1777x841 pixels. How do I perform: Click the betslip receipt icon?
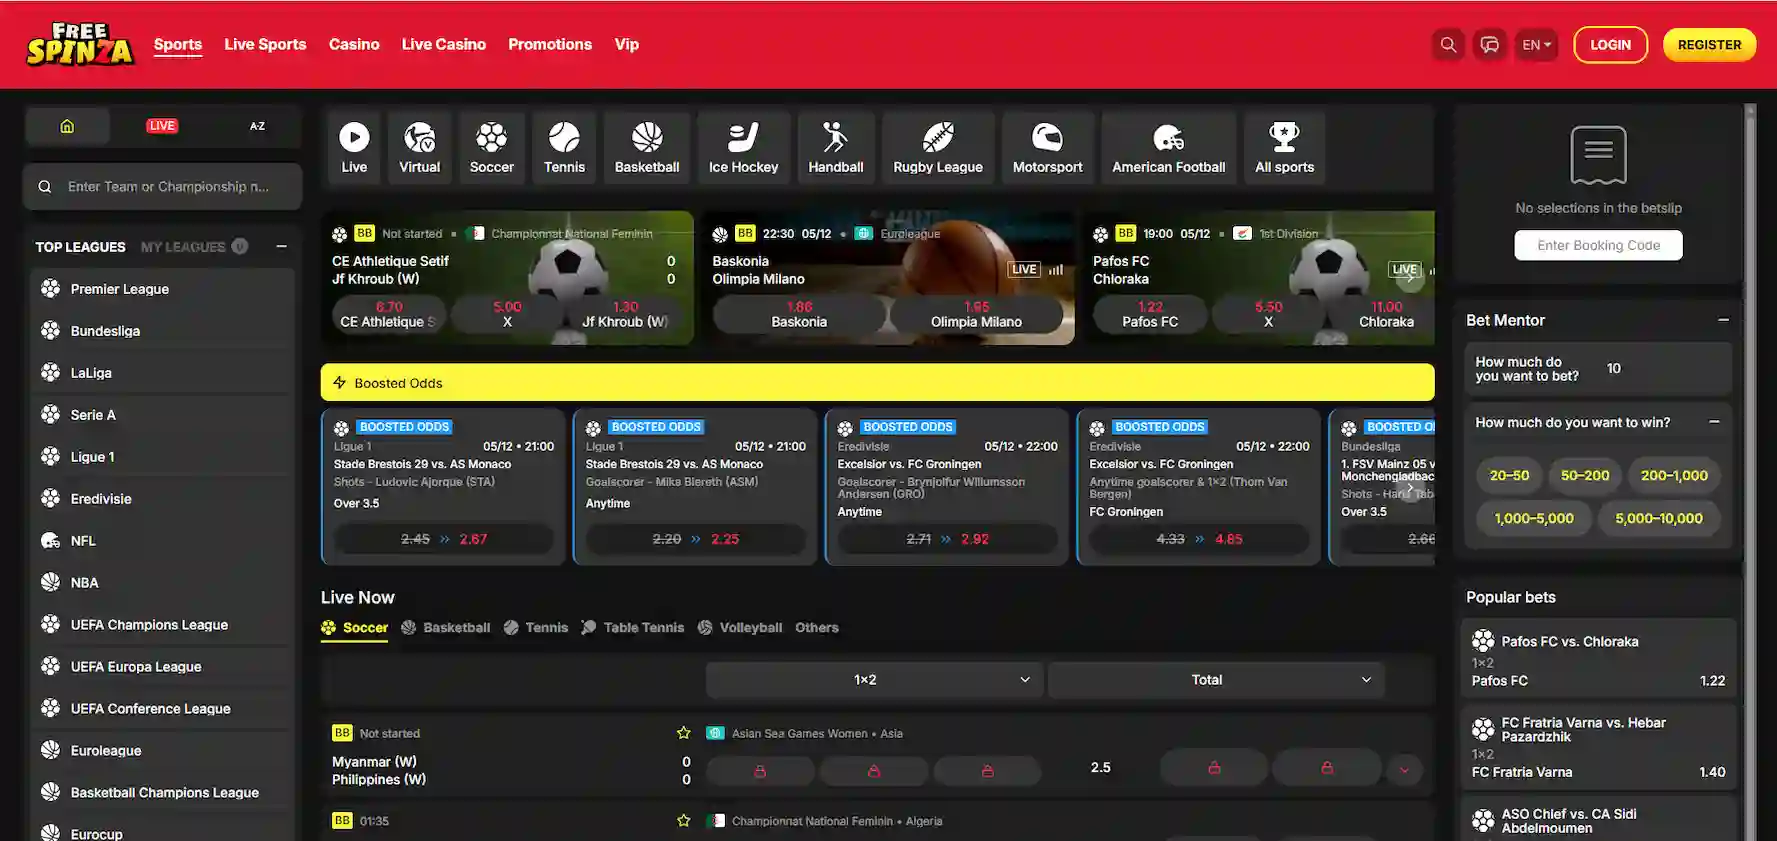coord(1598,155)
